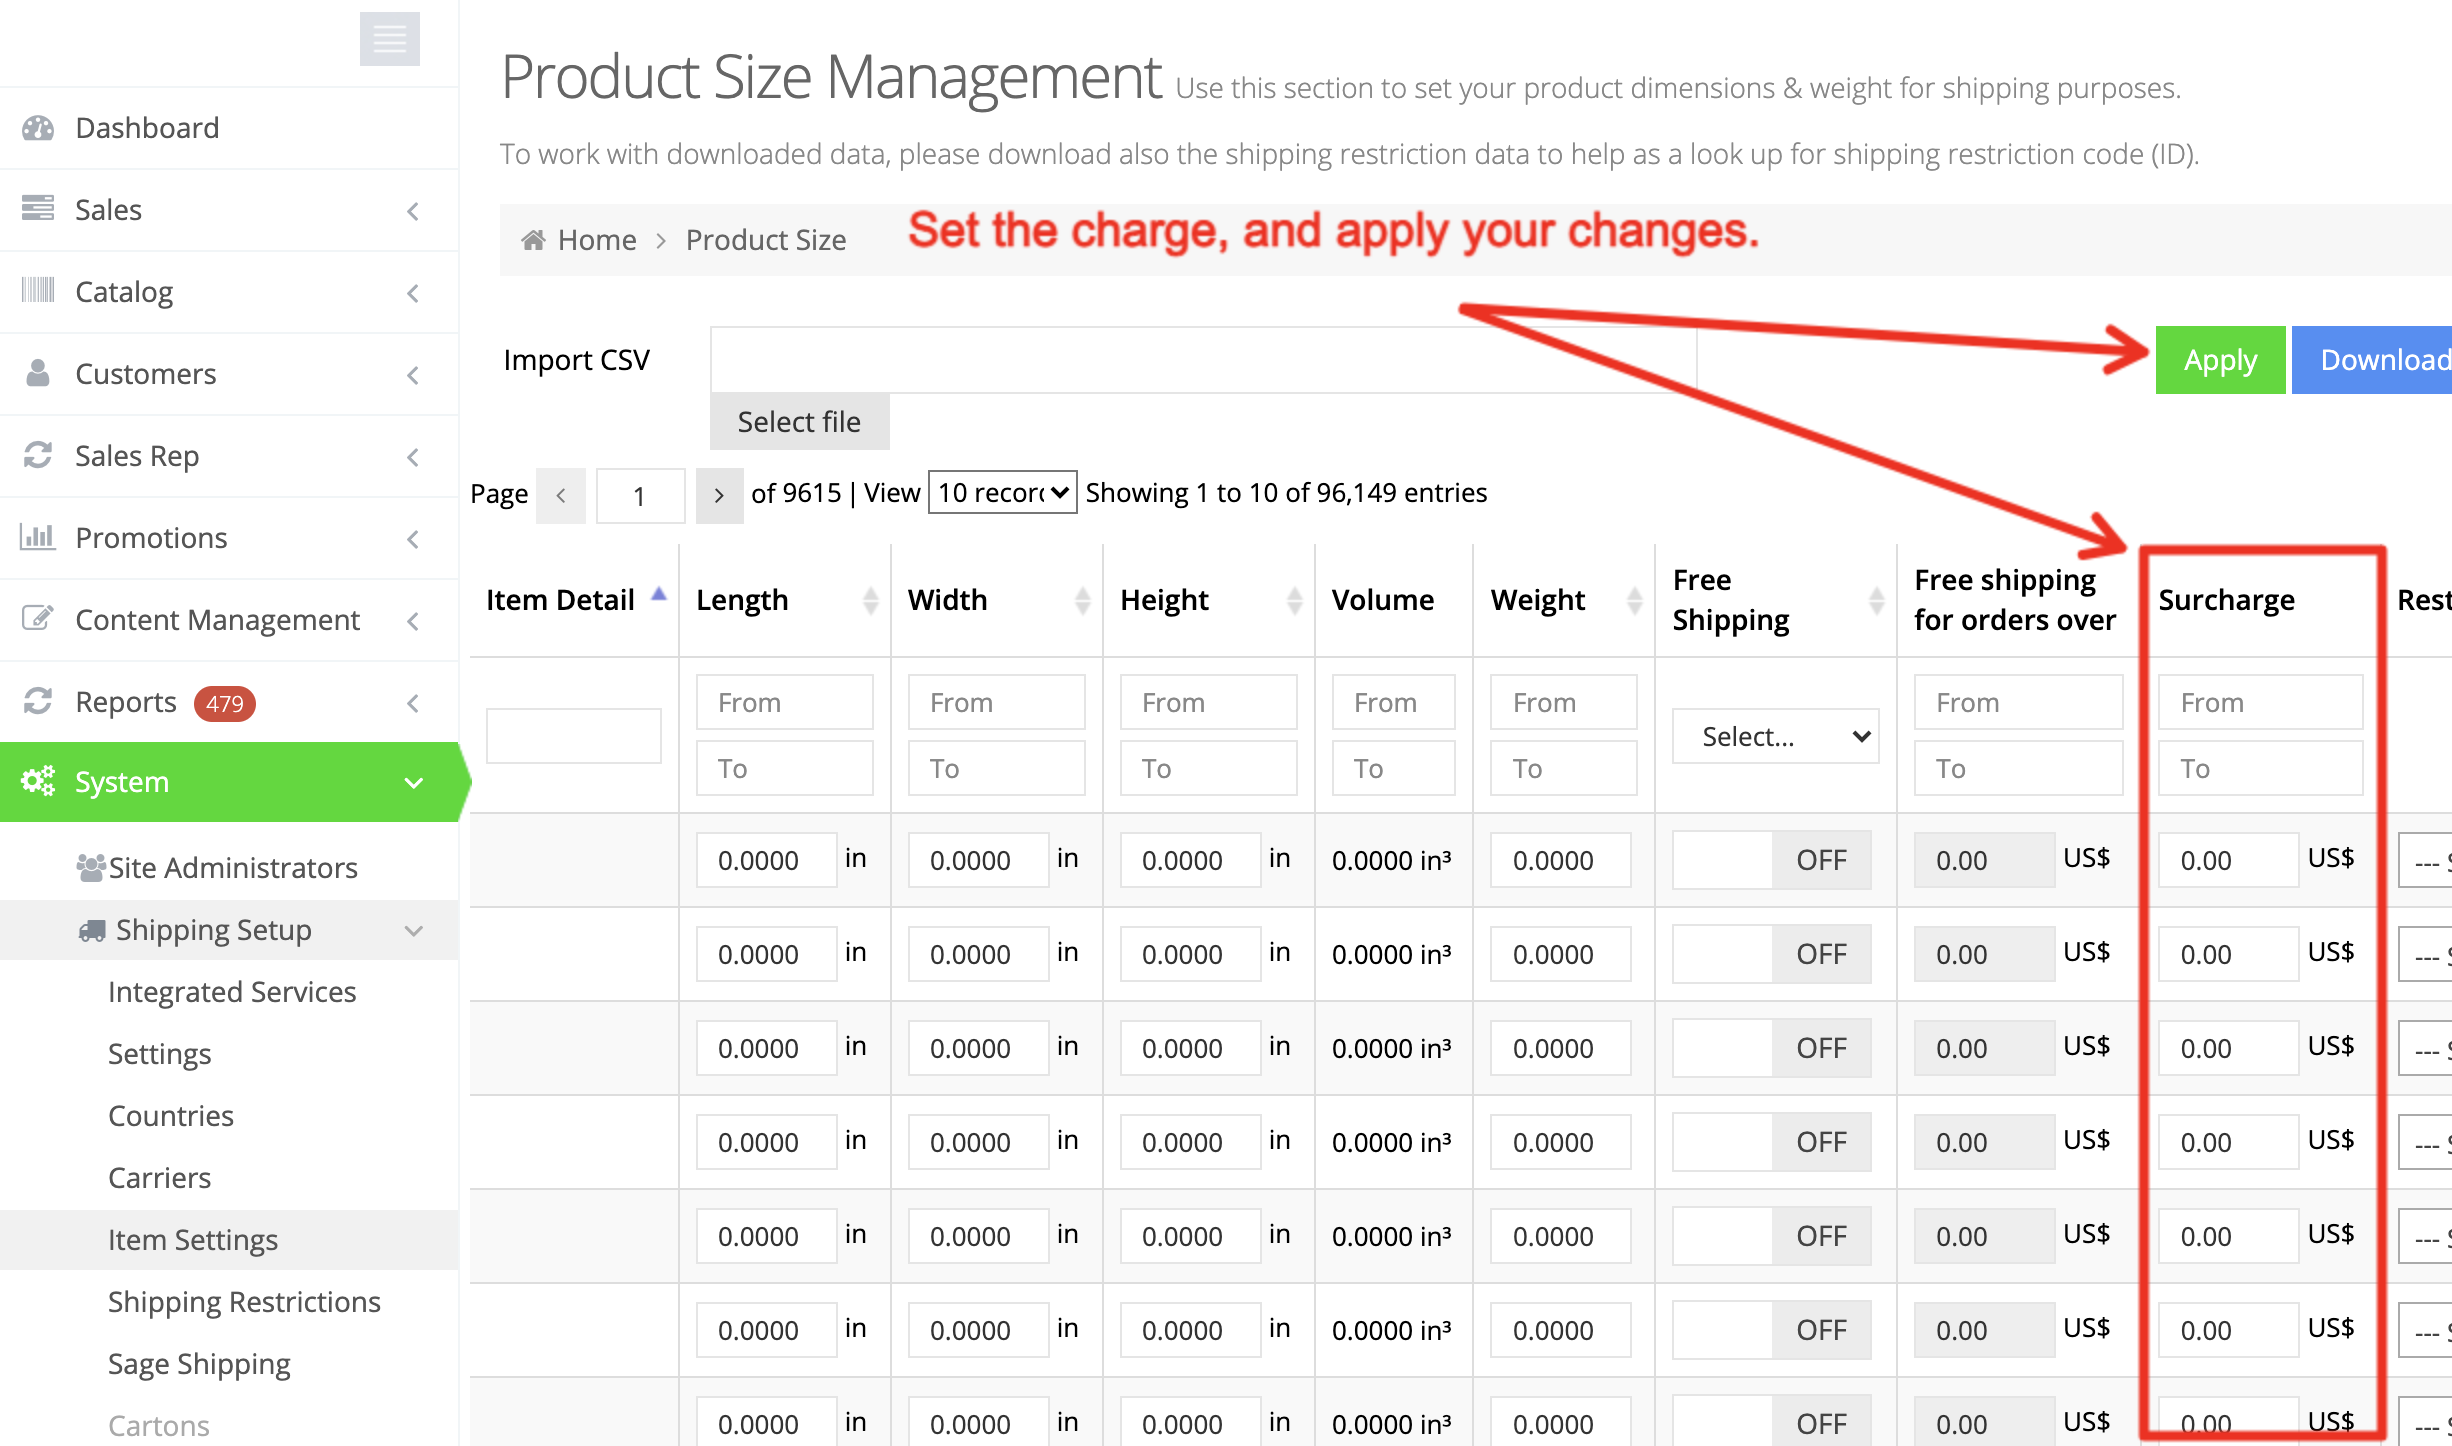Image resolution: width=2452 pixels, height=1446 pixels.
Task: Click the green Apply button
Action: pyautogui.click(x=2219, y=360)
